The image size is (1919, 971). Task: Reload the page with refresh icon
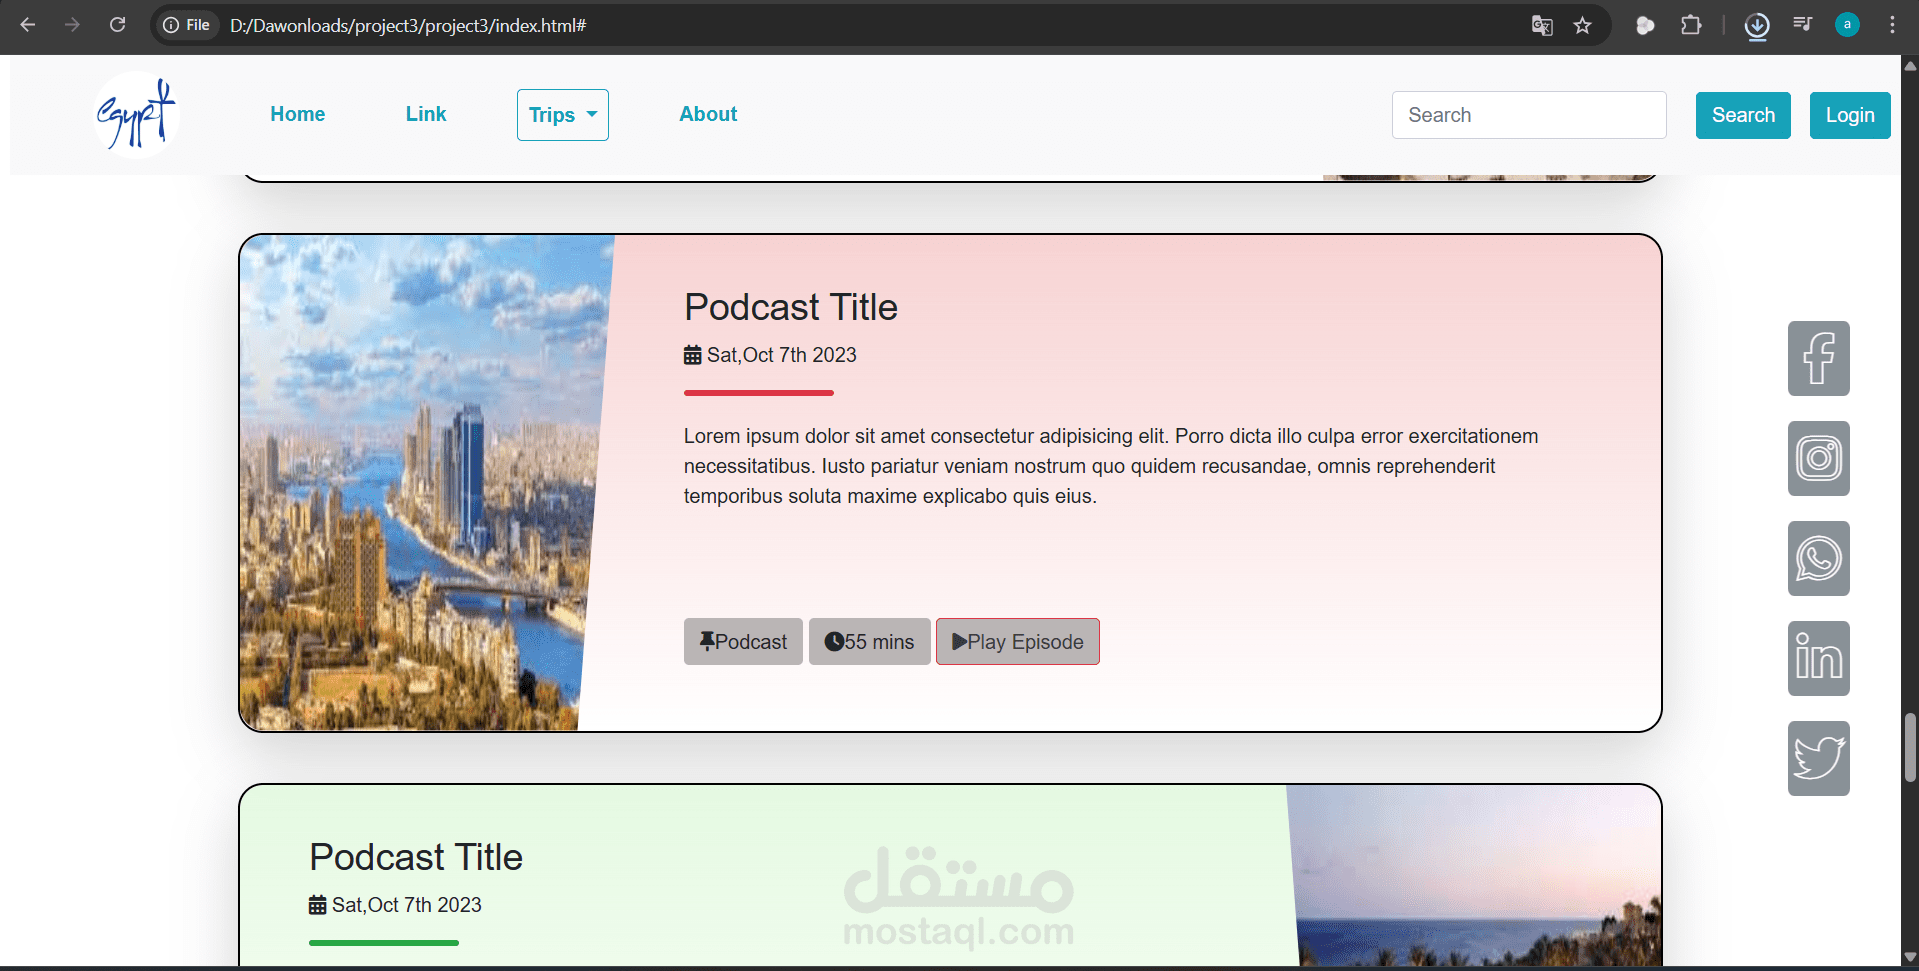pyautogui.click(x=117, y=25)
